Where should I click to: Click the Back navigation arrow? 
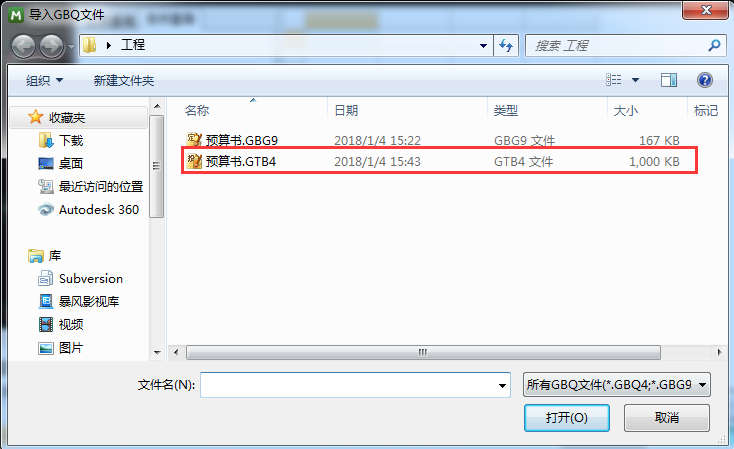pyautogui.click(x=23, y=46)
